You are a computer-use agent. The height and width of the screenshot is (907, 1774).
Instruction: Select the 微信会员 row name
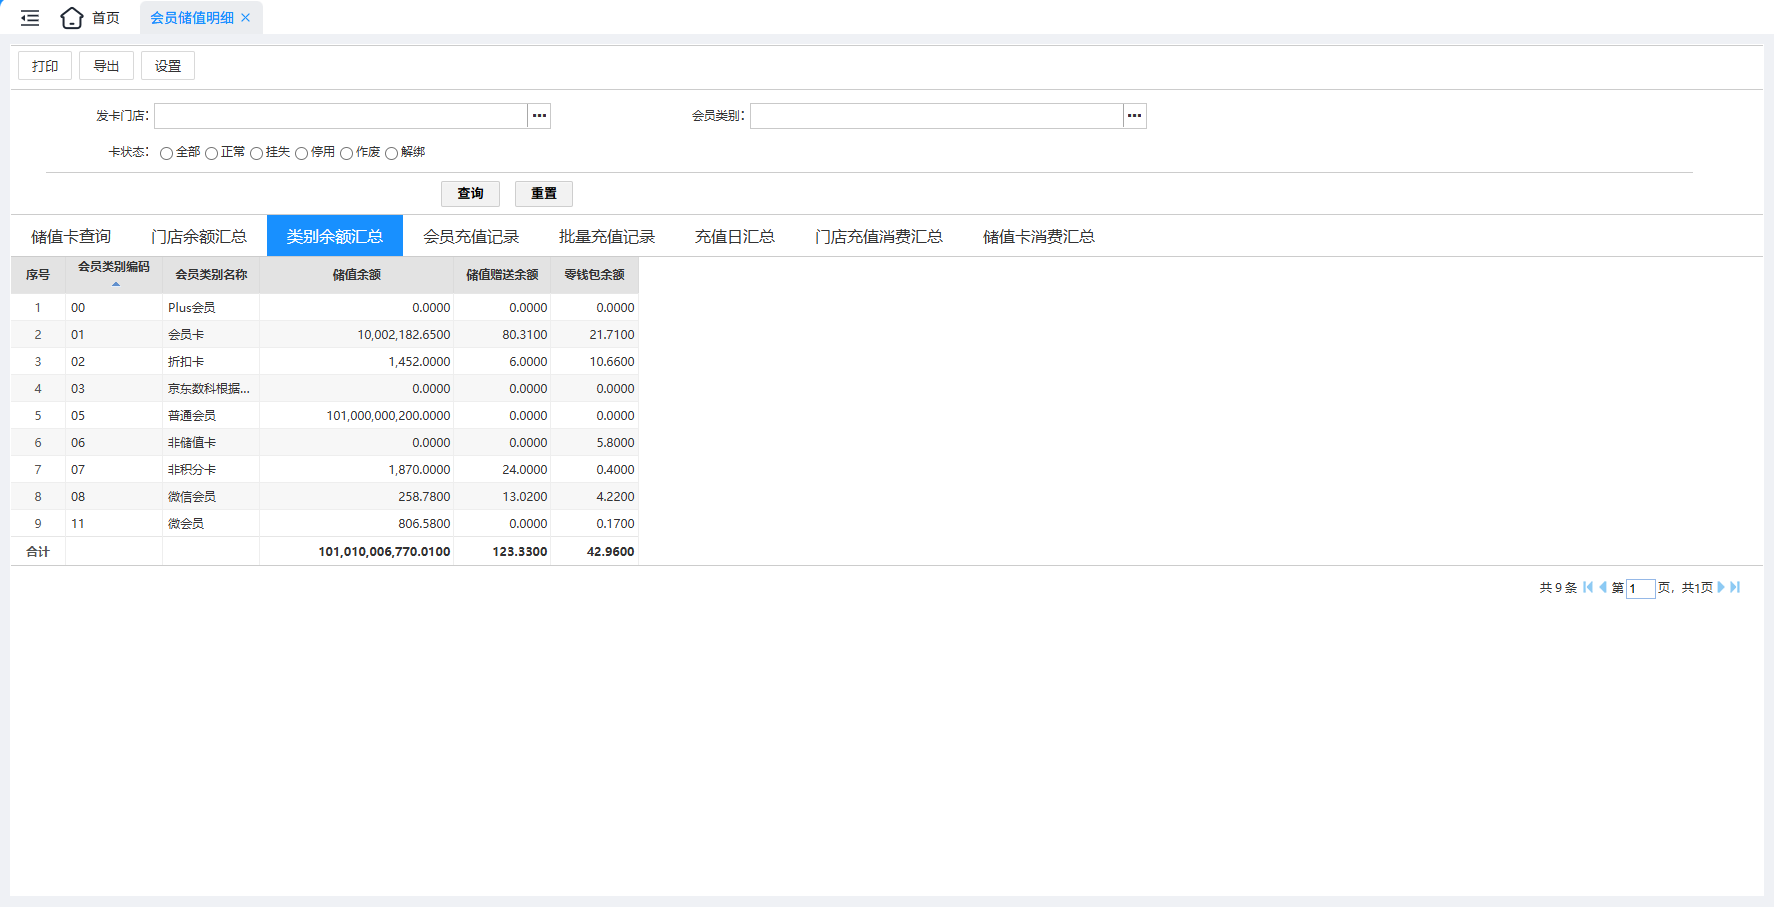pos(192,497)
